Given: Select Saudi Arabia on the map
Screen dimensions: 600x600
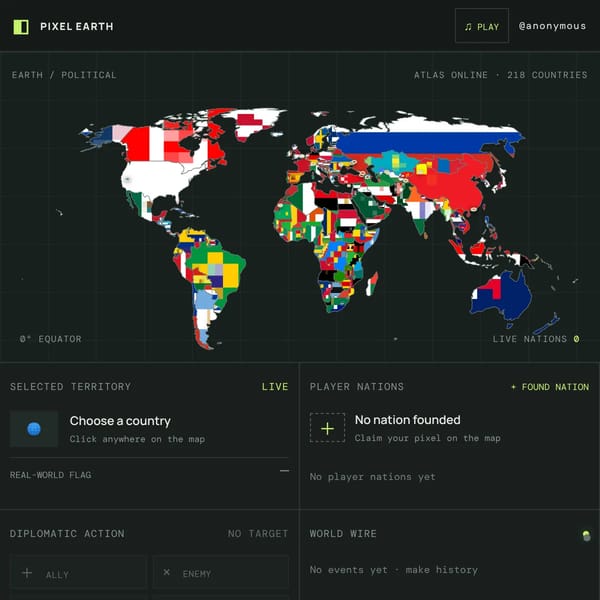Looking at the screenshot, I should point(367,203).
